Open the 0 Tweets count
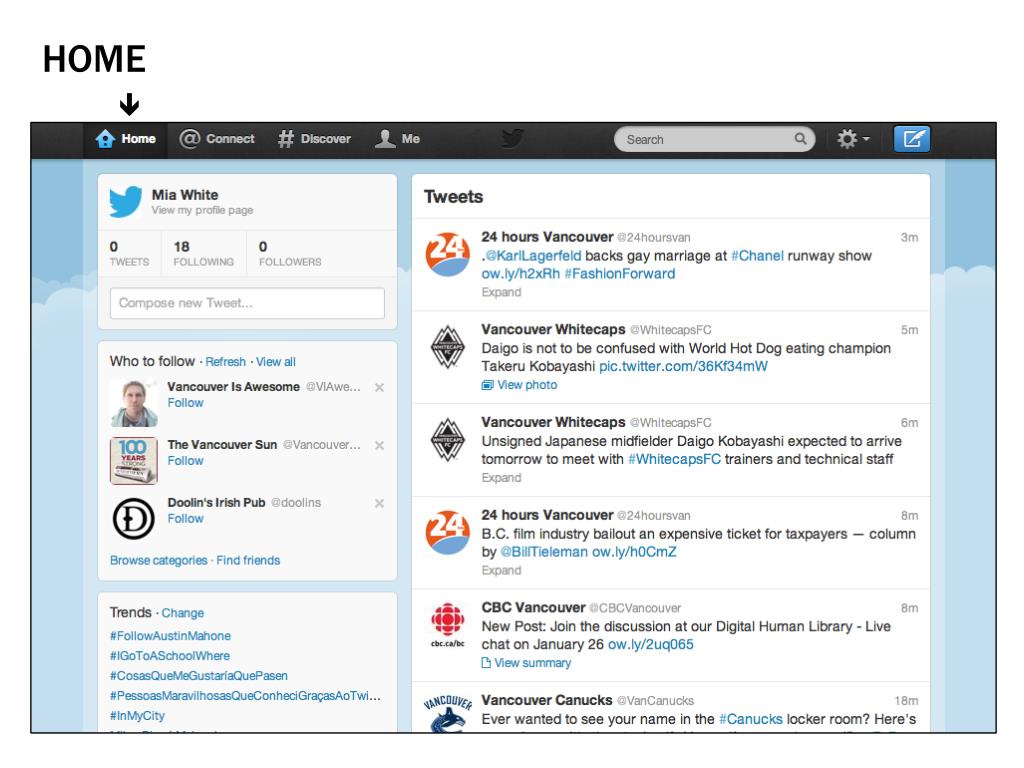The image size is (1024, 768). pyautogui.click(x=129, y=253)
